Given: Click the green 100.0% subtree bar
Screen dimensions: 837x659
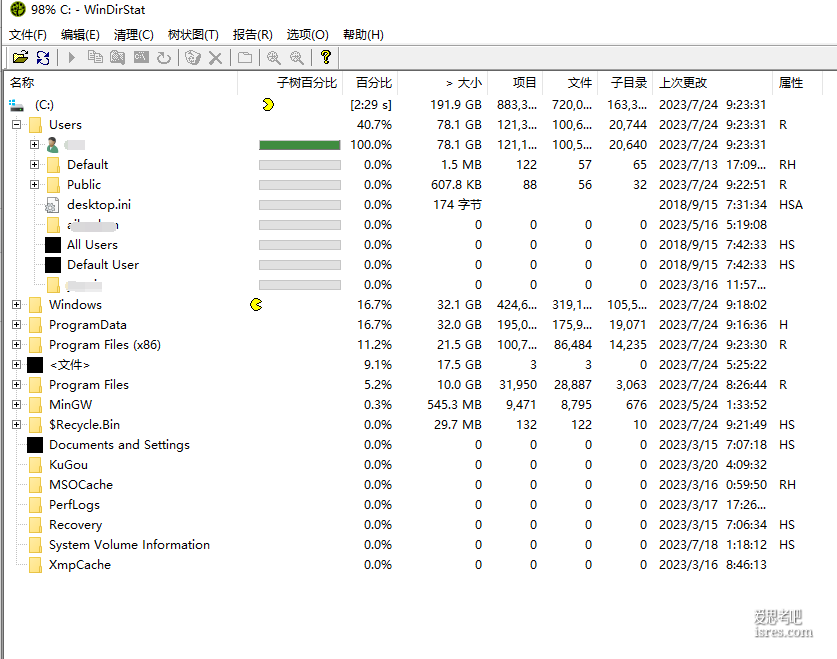Looking at the screenshot, I should 299,145.
